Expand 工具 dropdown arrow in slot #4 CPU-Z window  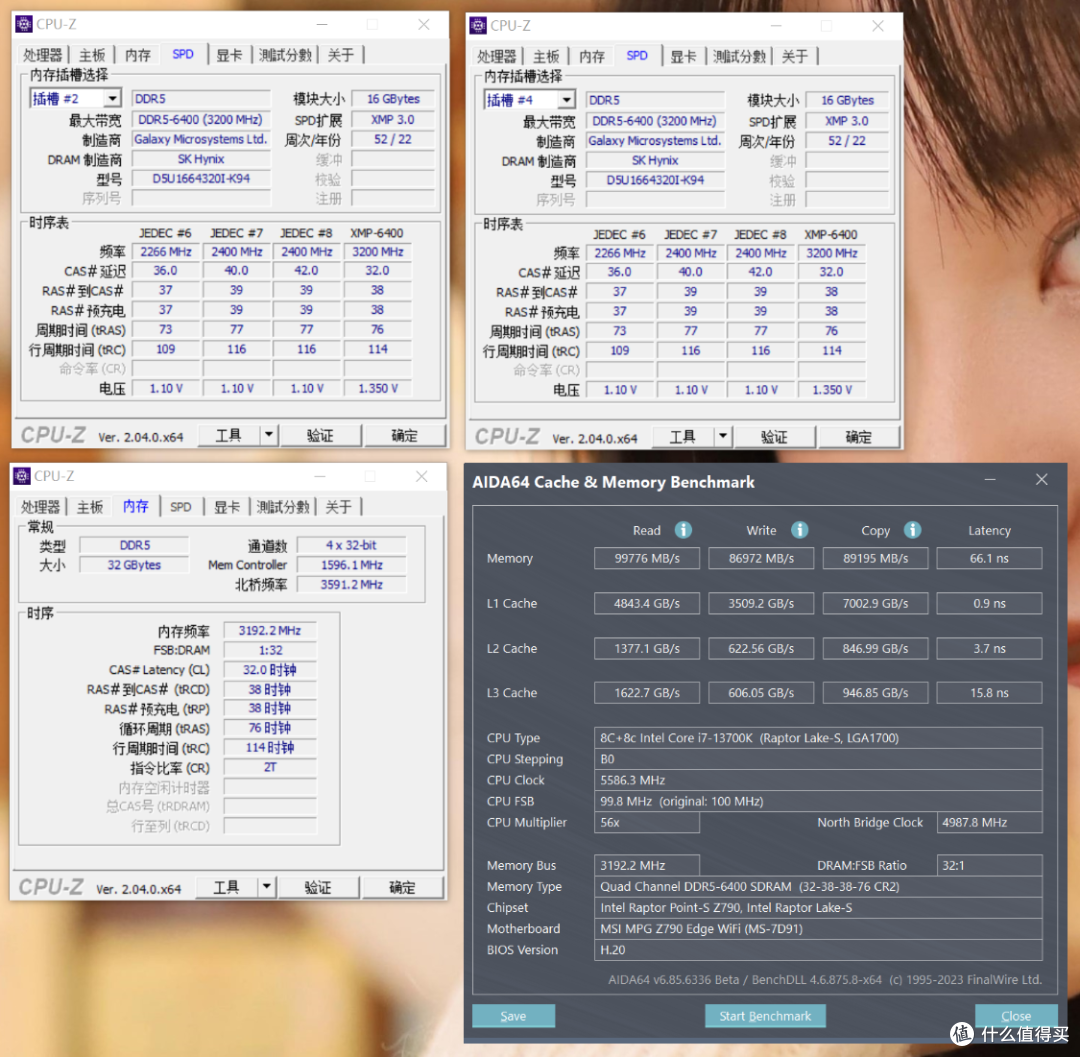pyautogui.click(x=723, y=436)
